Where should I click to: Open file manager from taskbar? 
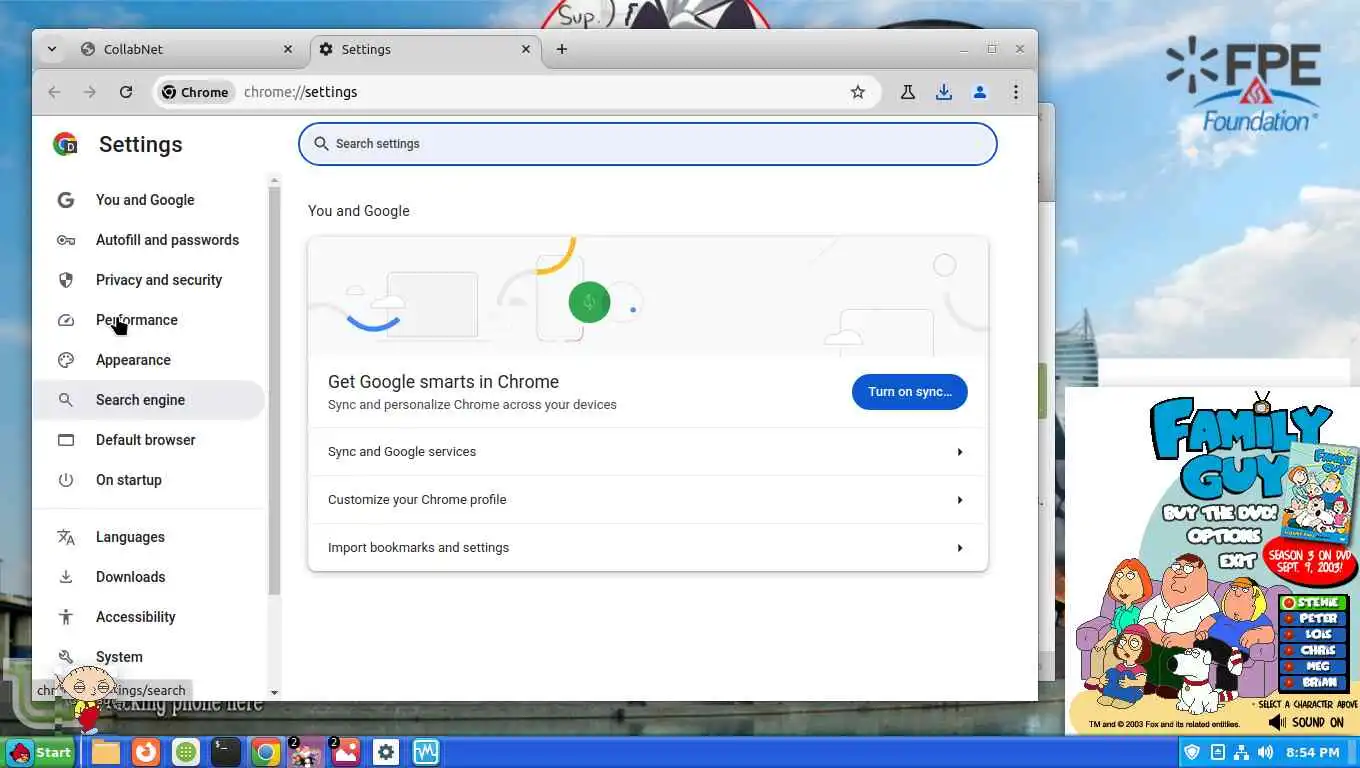[x=105, y=752]
